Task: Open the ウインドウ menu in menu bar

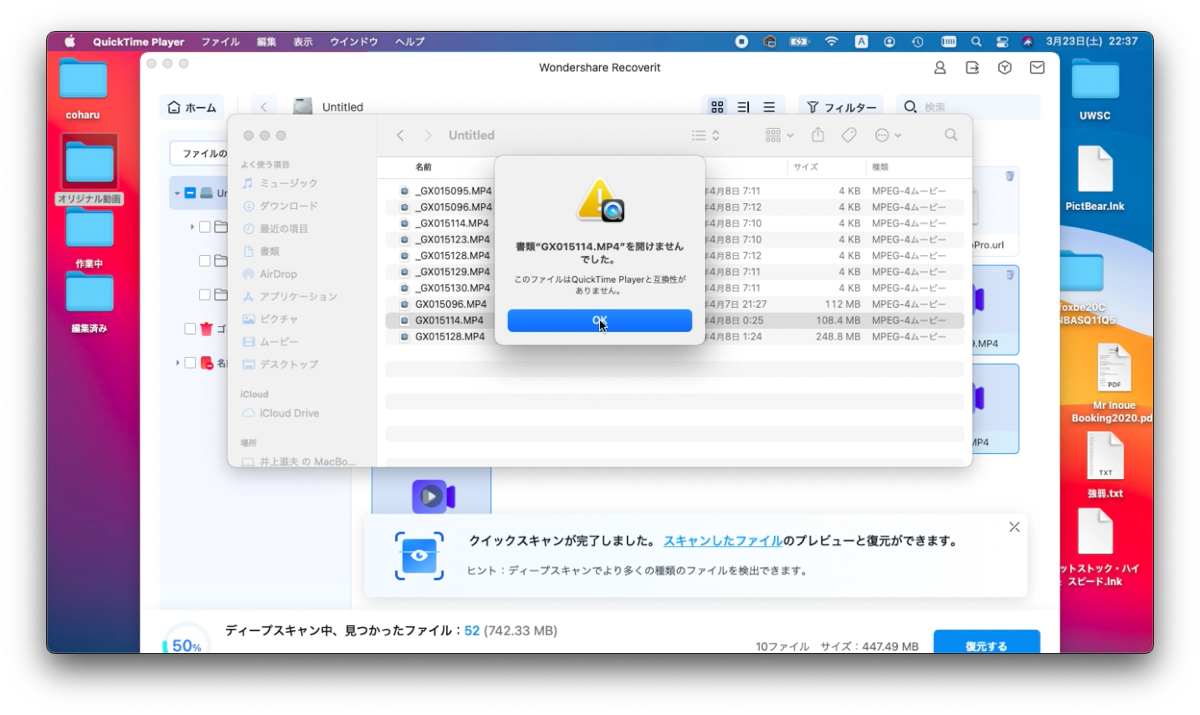Action: click(354, 42)
